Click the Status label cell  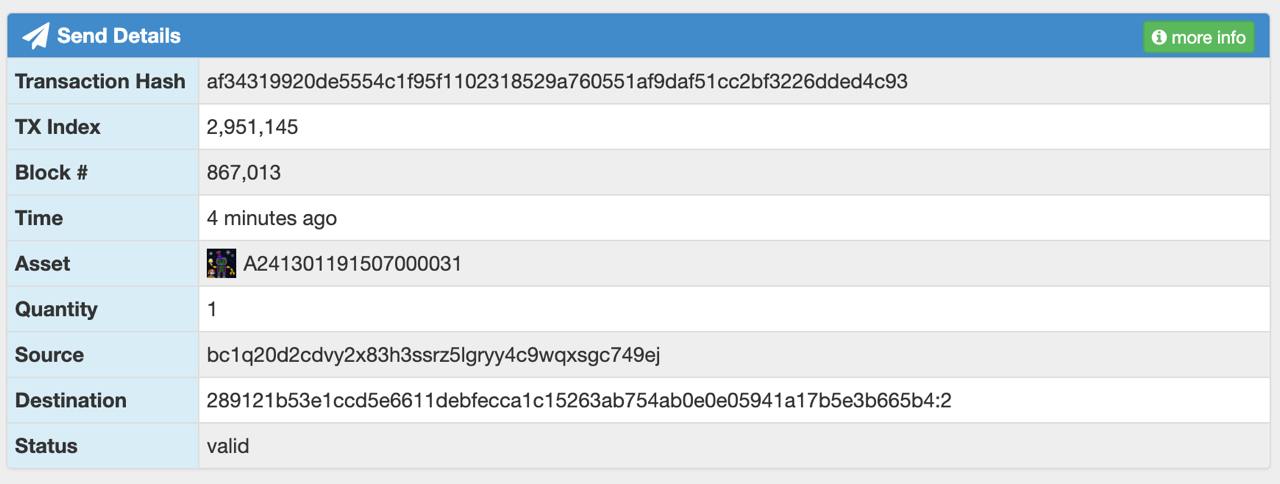(103, 446)
